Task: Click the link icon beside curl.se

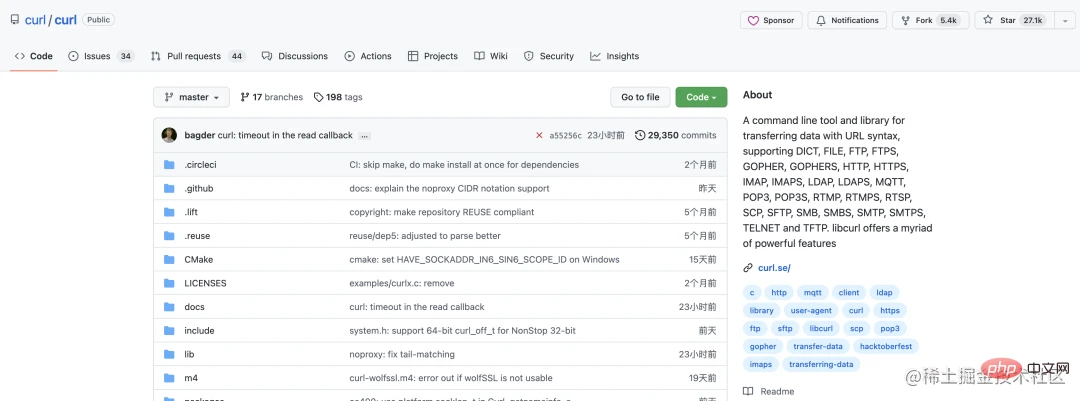Action: click(x=748, y=268)
